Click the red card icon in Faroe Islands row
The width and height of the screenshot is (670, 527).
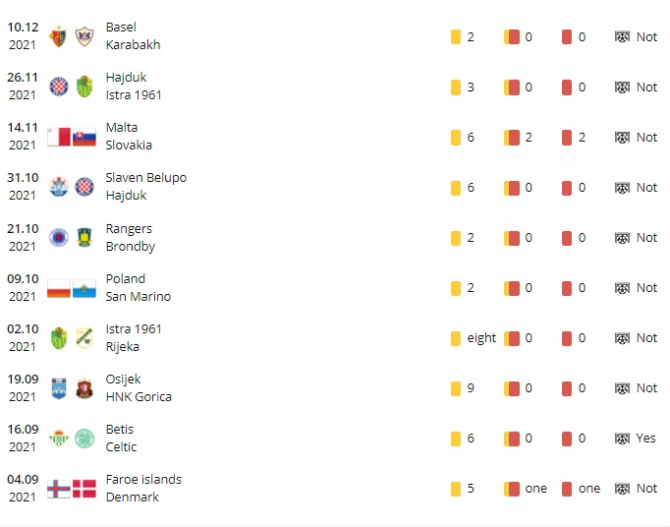(x=567, y=489)
